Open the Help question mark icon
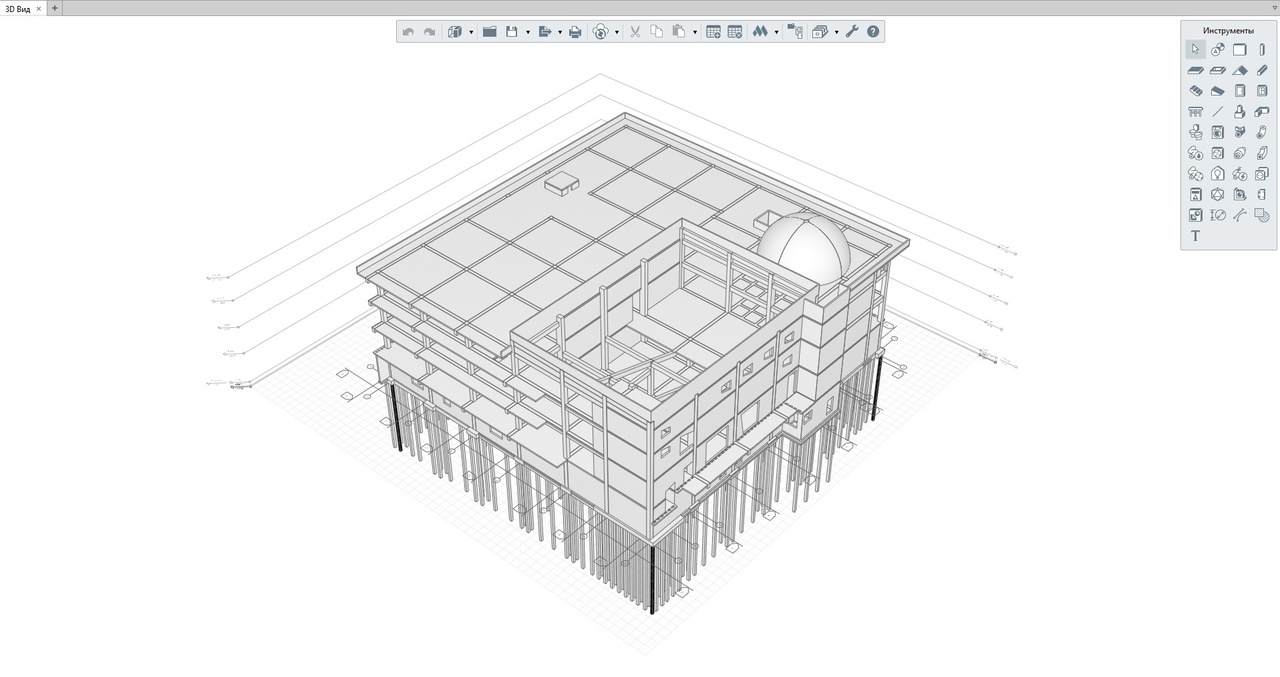The height and width of the screenshot is (677, 1280). point(873,32)
